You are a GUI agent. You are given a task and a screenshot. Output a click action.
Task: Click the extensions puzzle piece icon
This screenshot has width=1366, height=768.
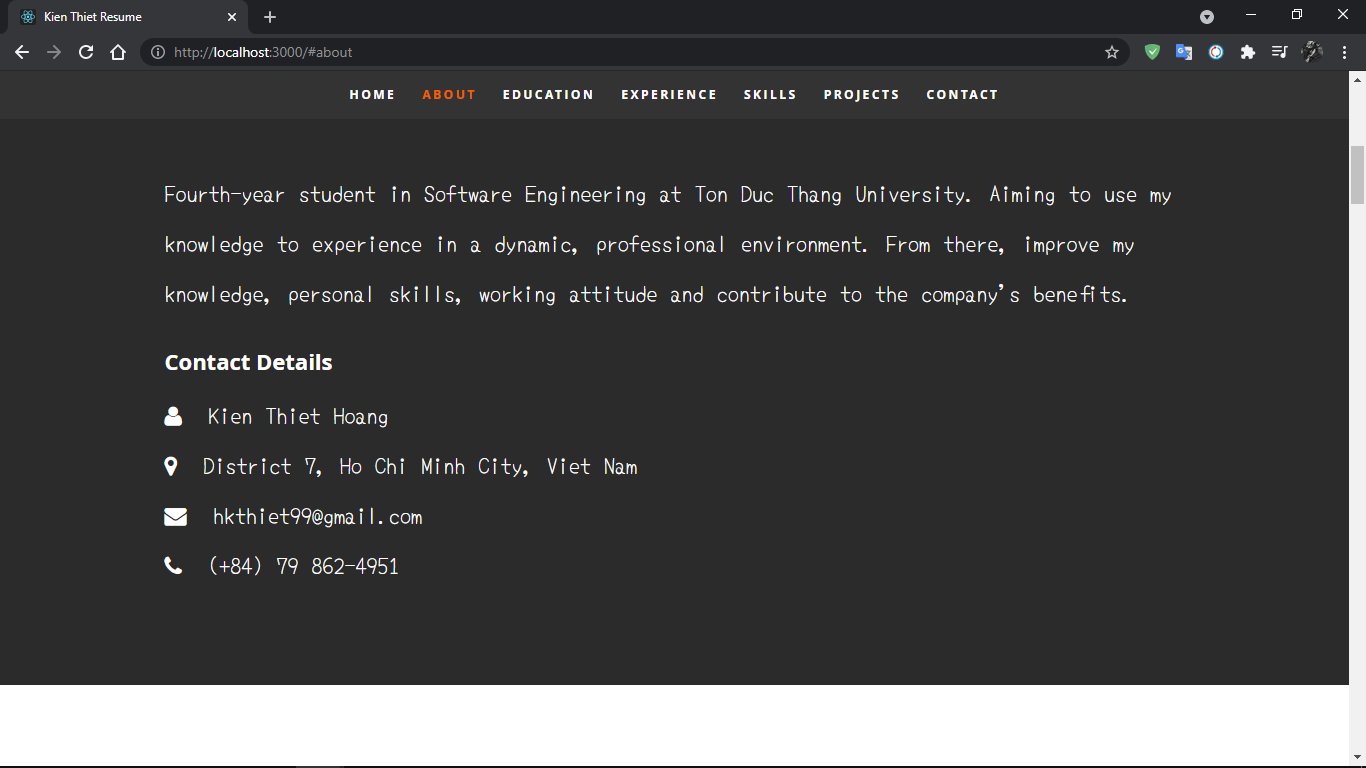pyautogui.click(x=1248, y=52)
